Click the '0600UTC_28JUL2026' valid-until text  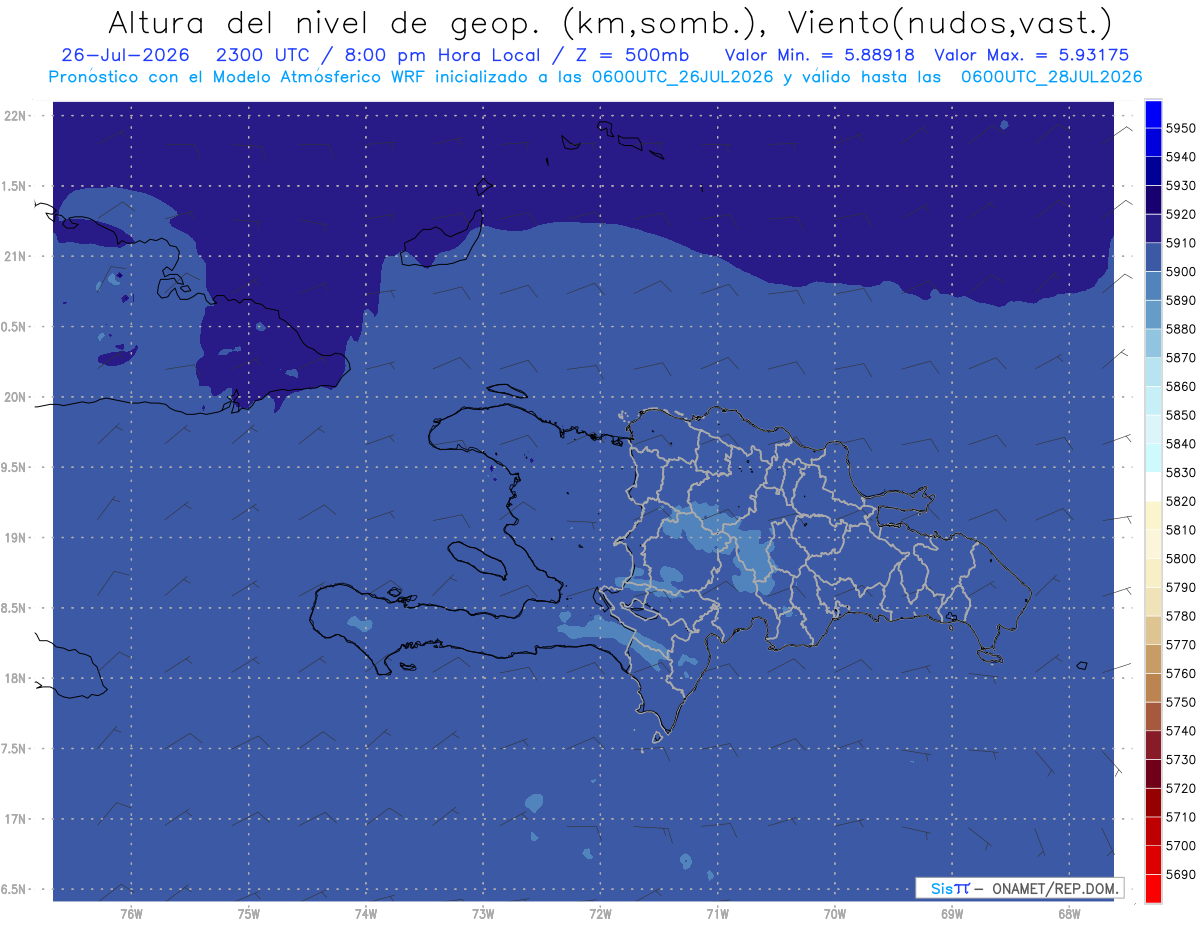(x=1051, y=76)
